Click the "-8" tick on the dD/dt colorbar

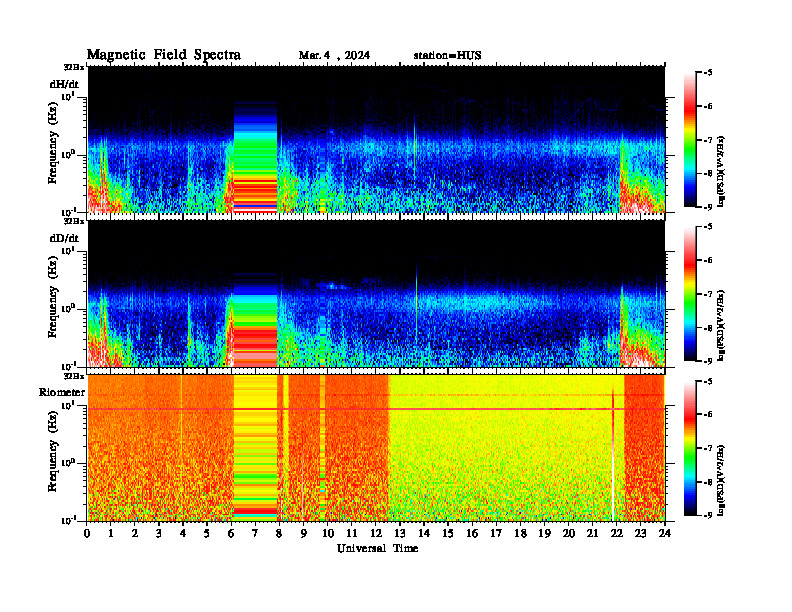708,327
